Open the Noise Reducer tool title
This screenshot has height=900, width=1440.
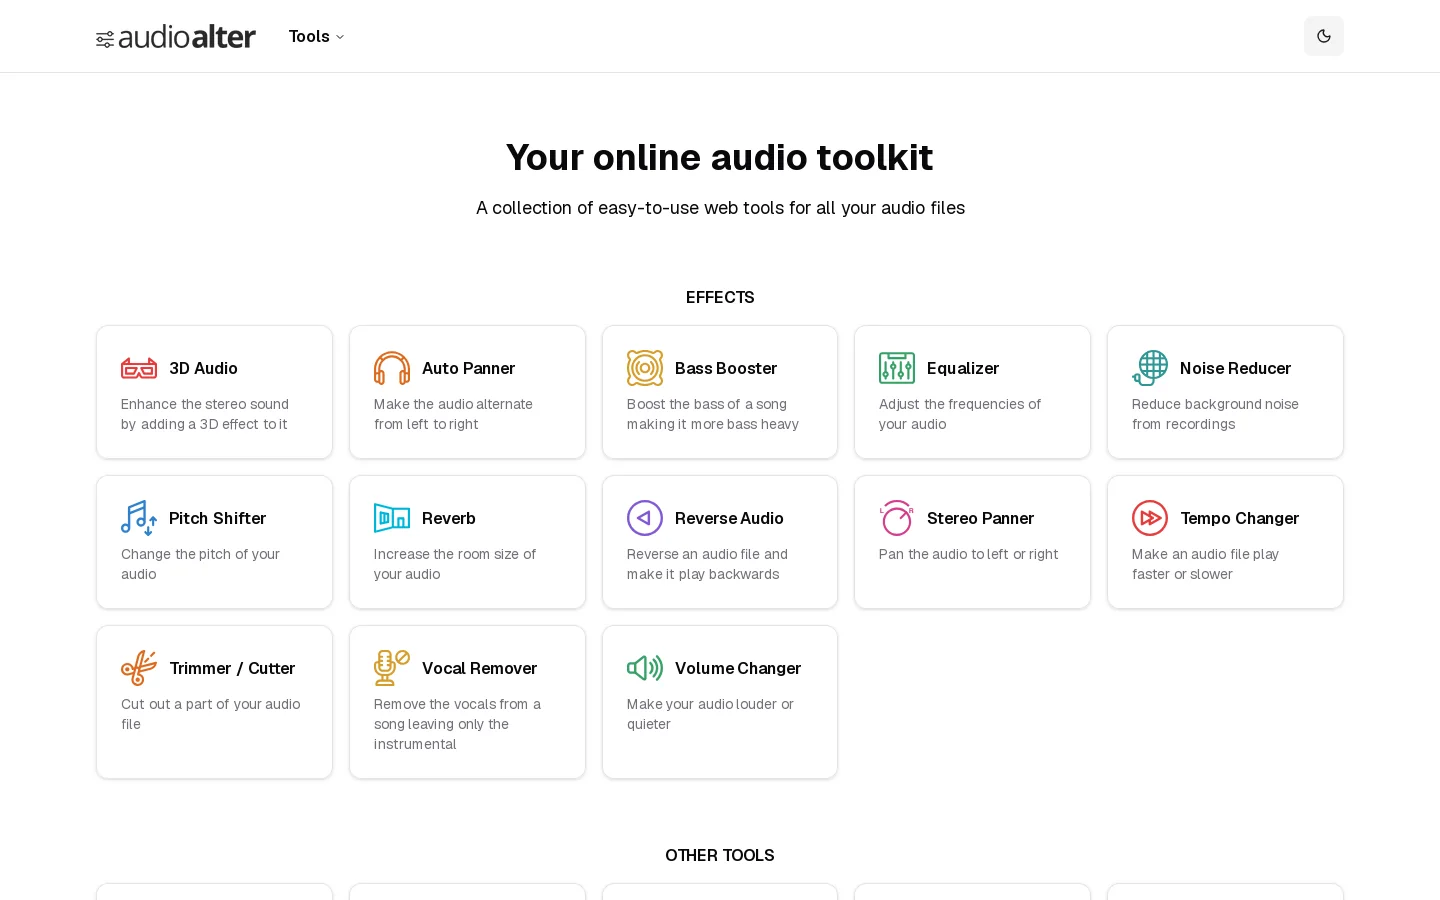click(x=1235, y=368)
